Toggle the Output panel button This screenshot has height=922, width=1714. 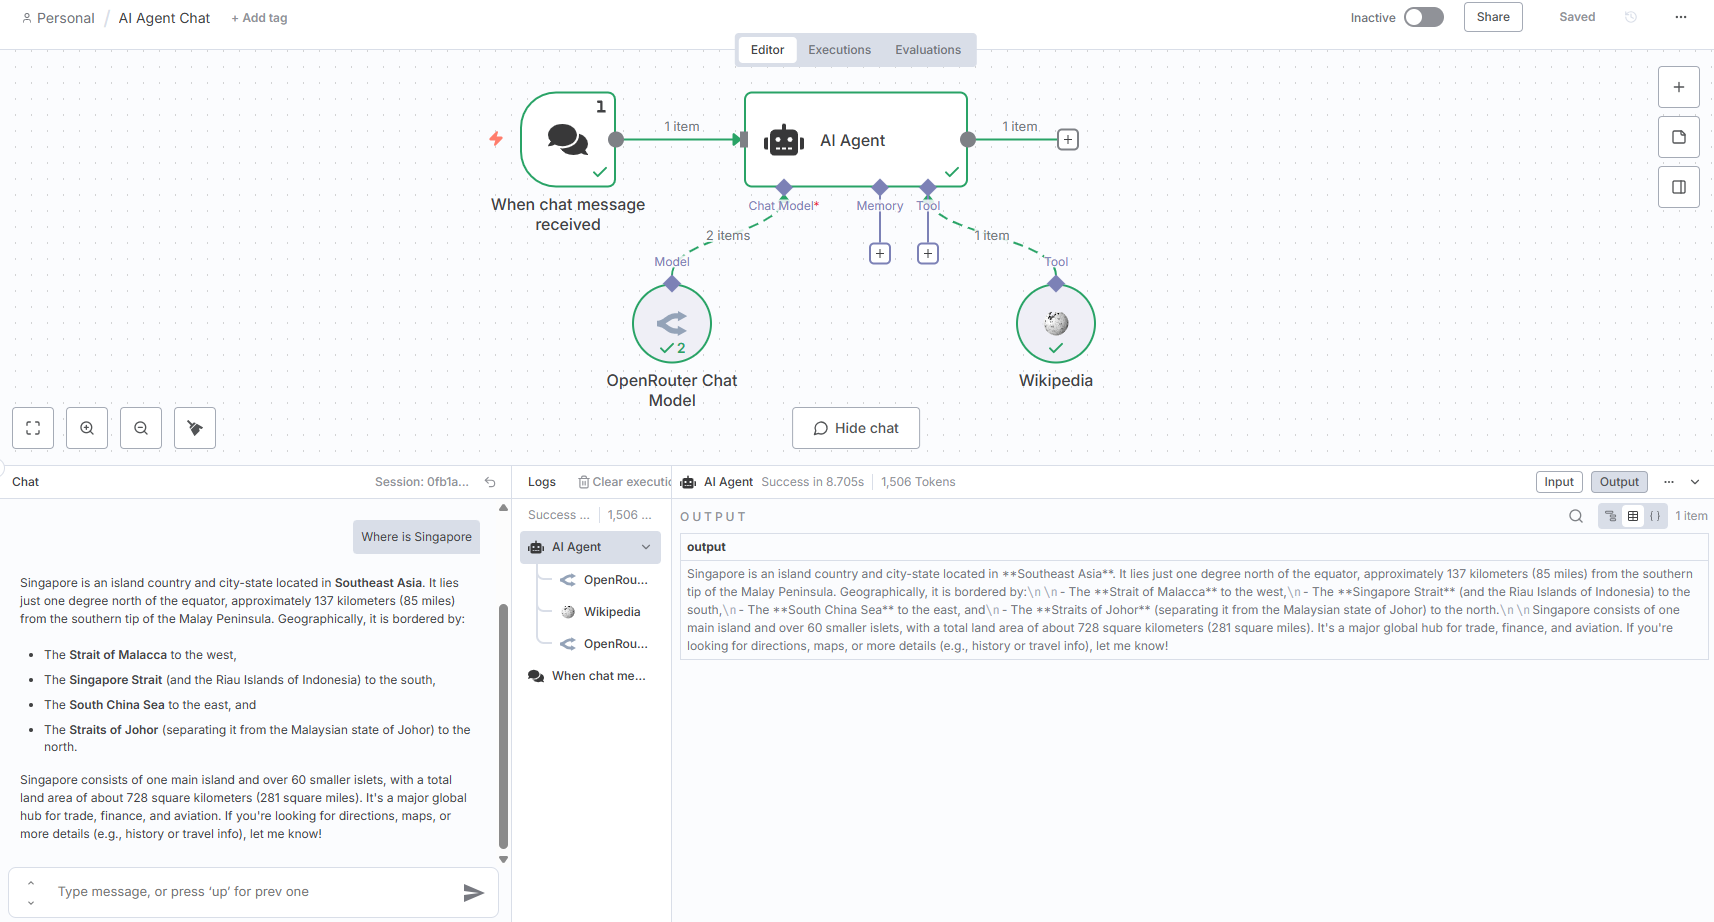(x=1619, y=482)
